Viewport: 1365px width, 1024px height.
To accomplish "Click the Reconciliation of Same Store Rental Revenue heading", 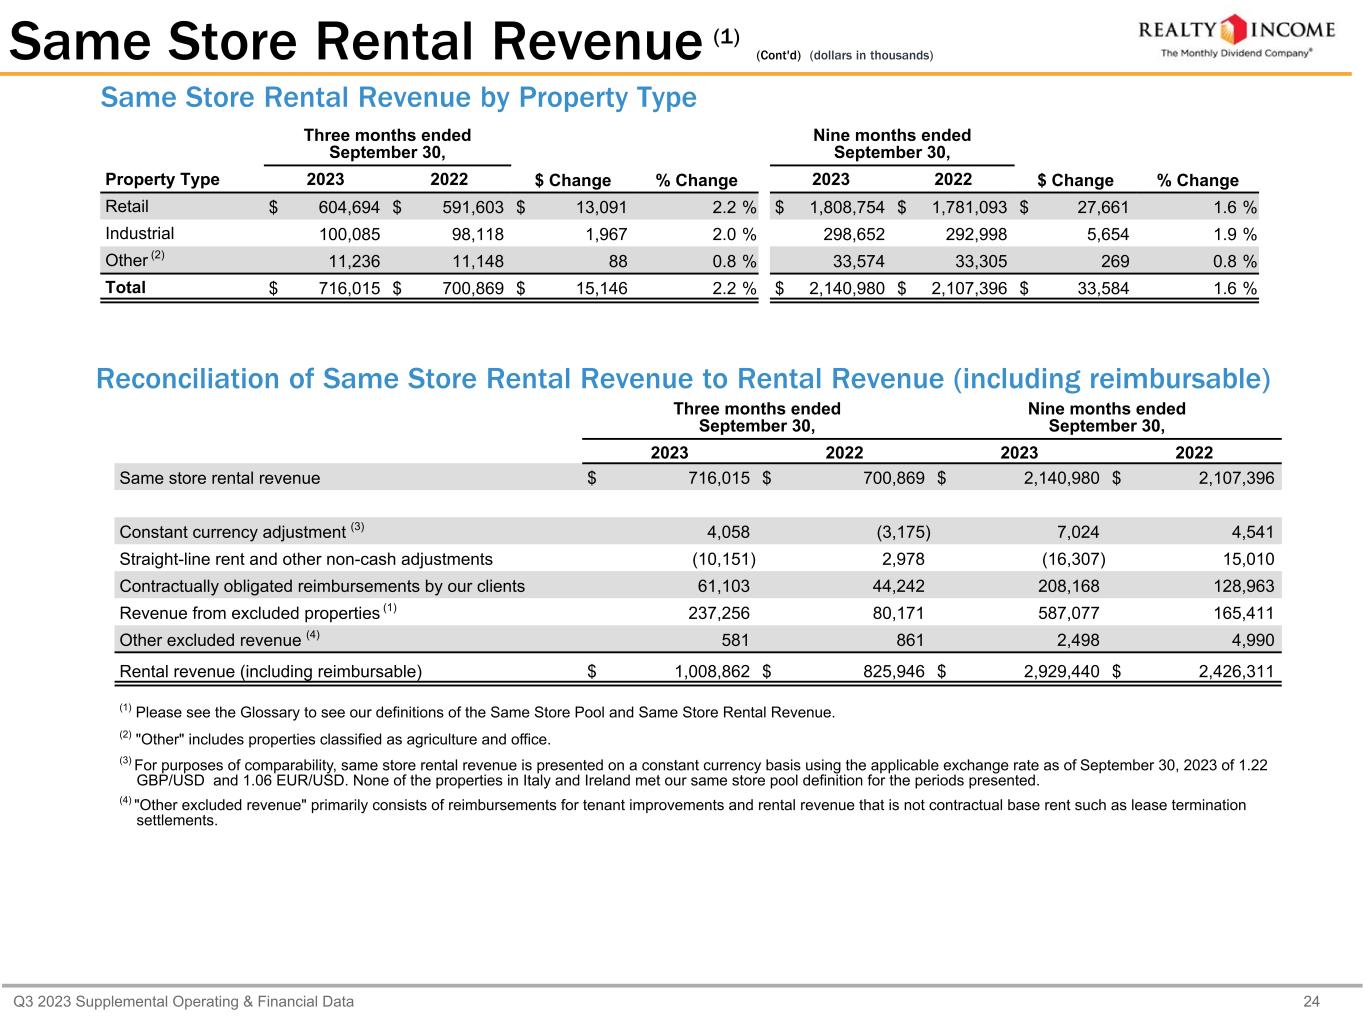I will pos(683,380).
